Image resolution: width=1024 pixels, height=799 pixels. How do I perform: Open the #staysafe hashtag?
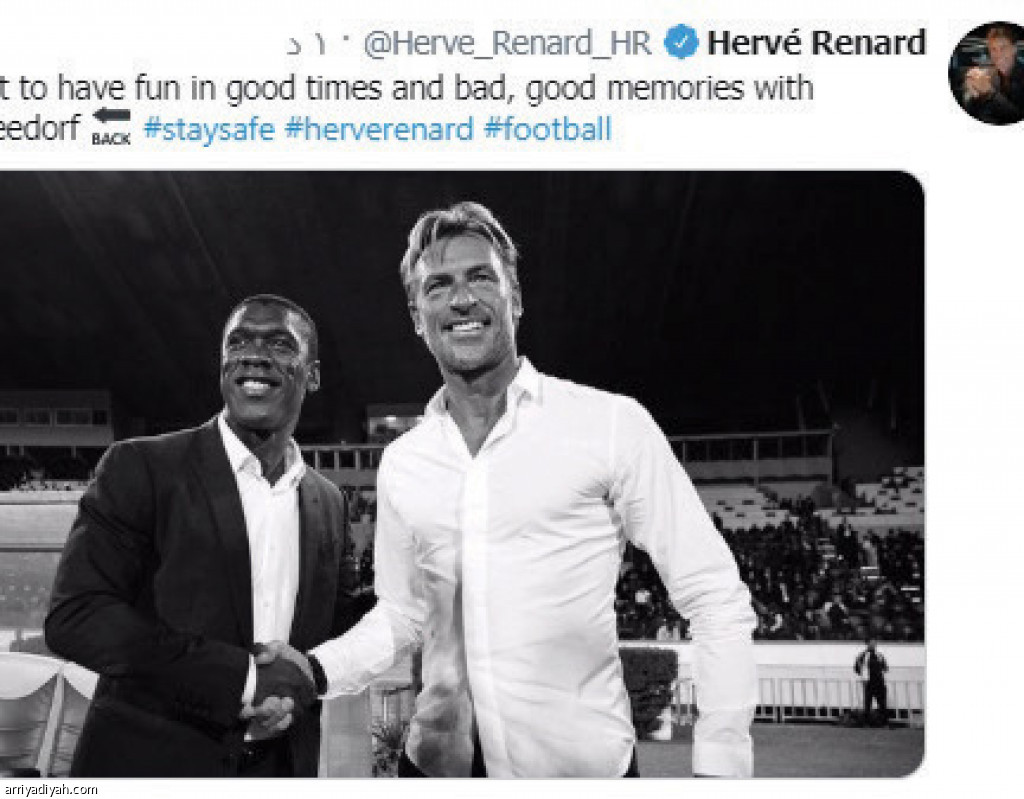point(209,129)
